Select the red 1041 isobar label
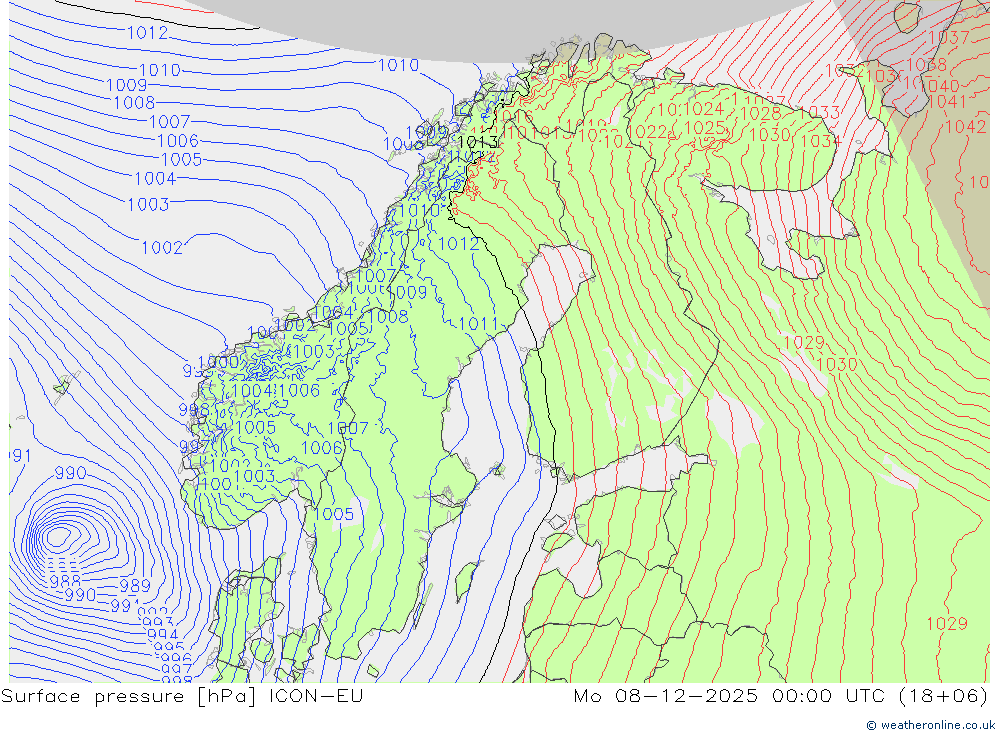 pyautogui.click(x=947, y=101)
